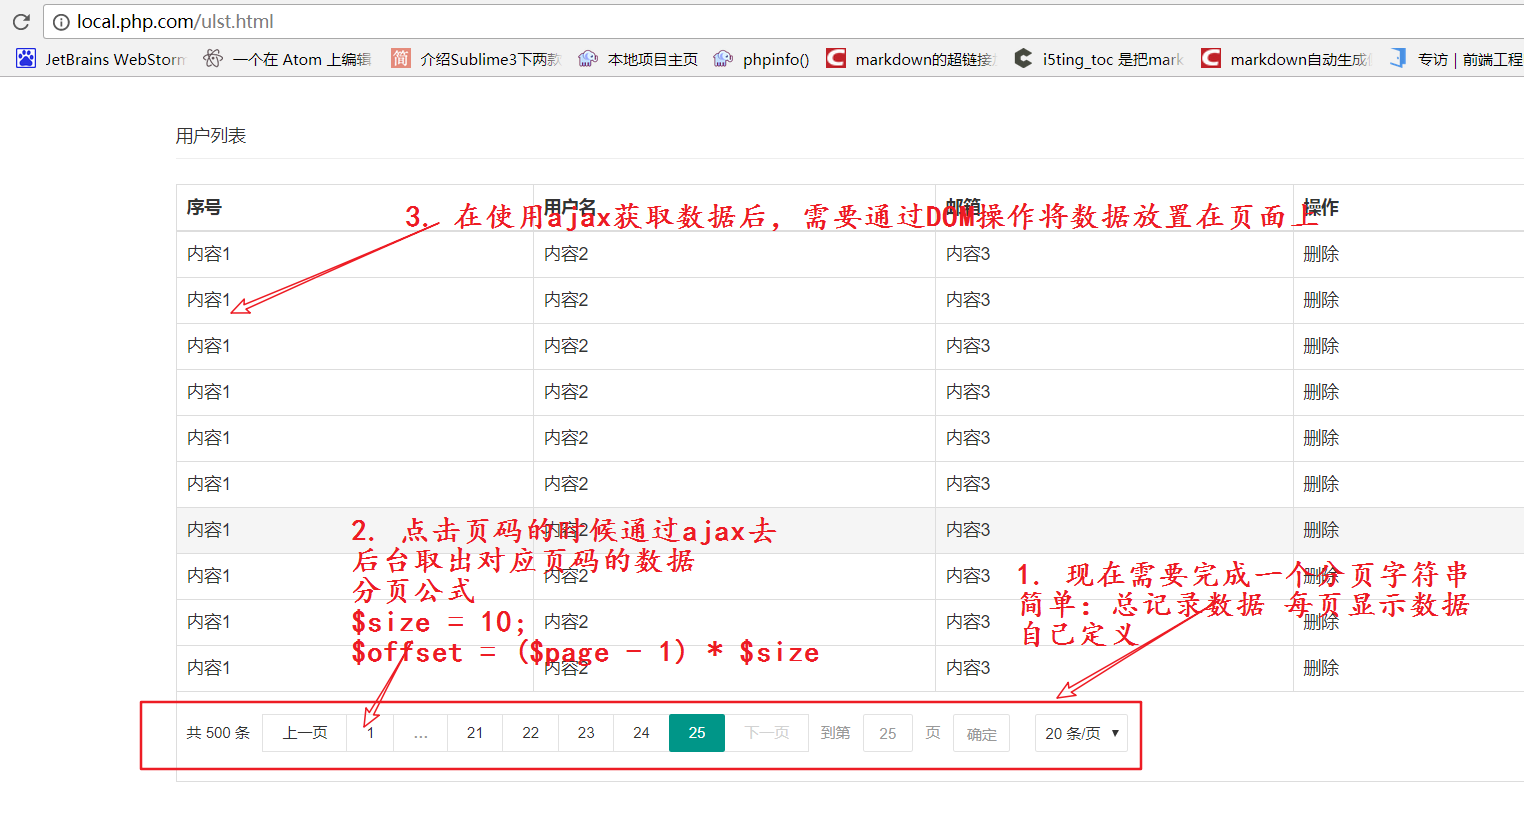Viewport: 1524px width, 827px height.
Task: Click the ellipsis in pagination
Action: 421,733
